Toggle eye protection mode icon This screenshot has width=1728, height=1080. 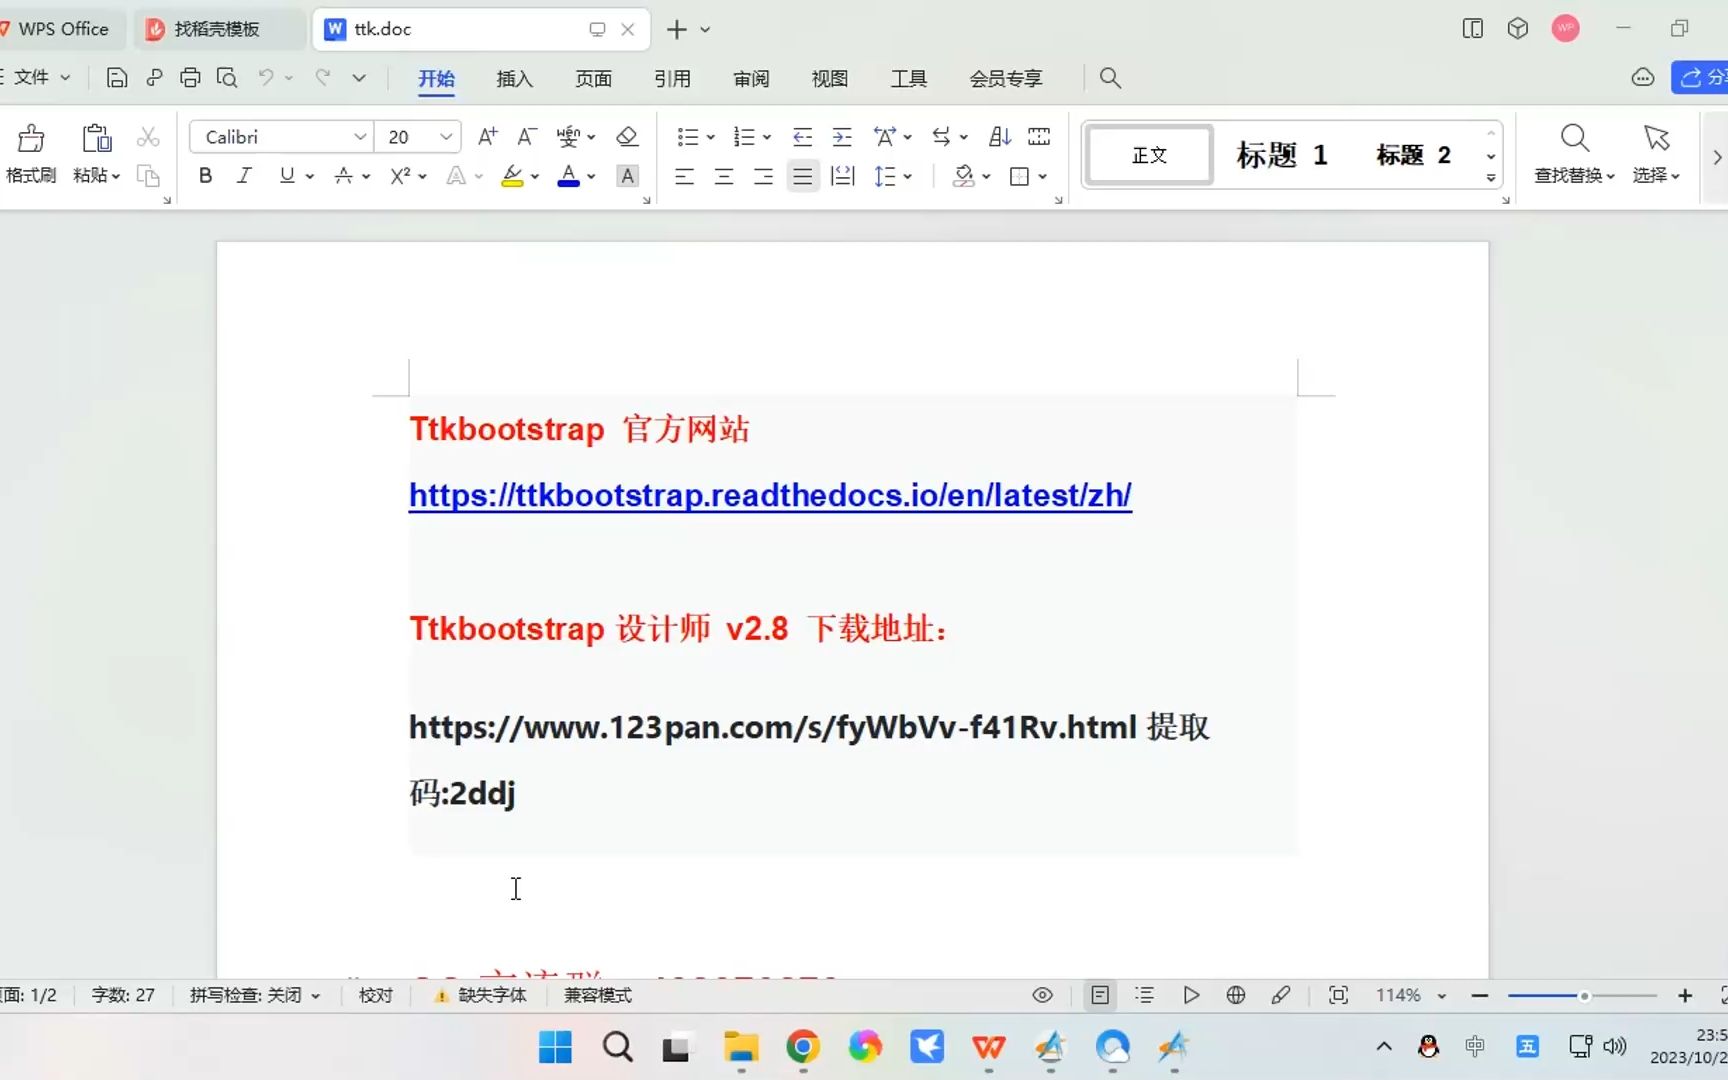coord(1042,995)
